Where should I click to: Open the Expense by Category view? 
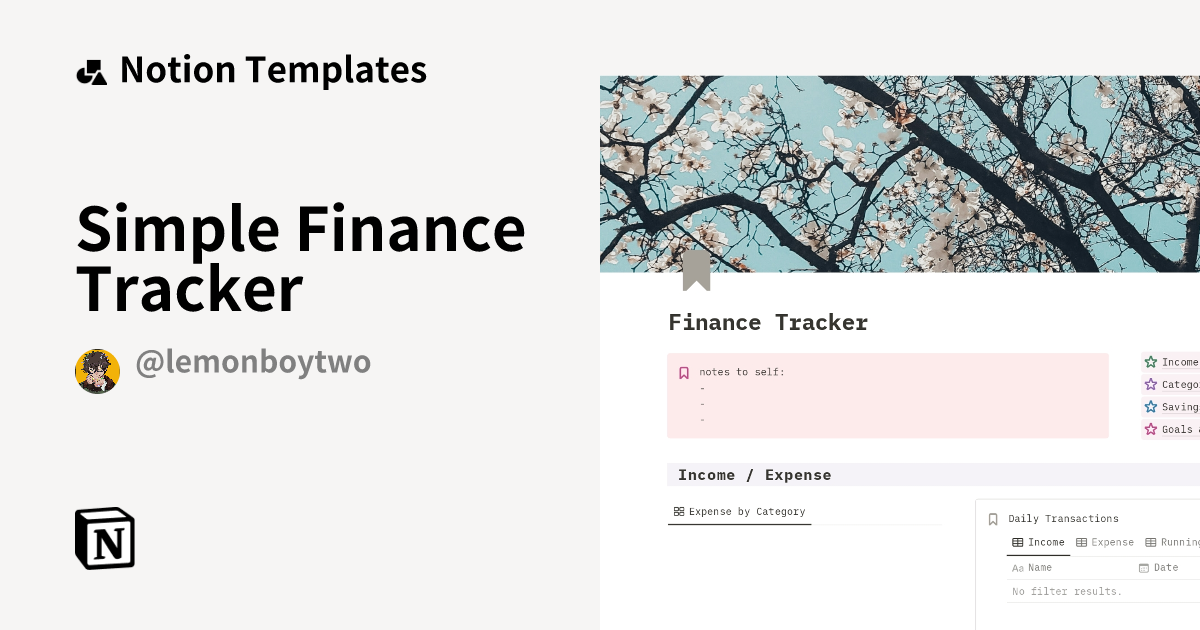(740, 511)
